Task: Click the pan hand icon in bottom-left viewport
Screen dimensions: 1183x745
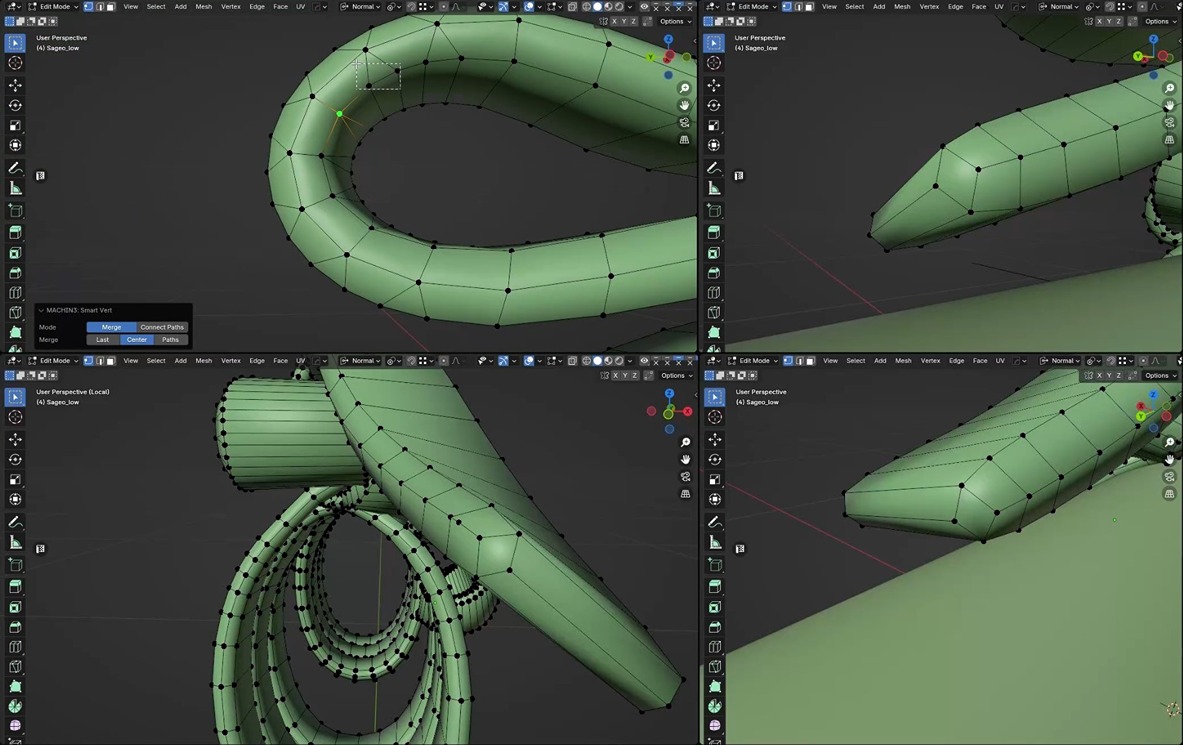Action: pos(685,459)
